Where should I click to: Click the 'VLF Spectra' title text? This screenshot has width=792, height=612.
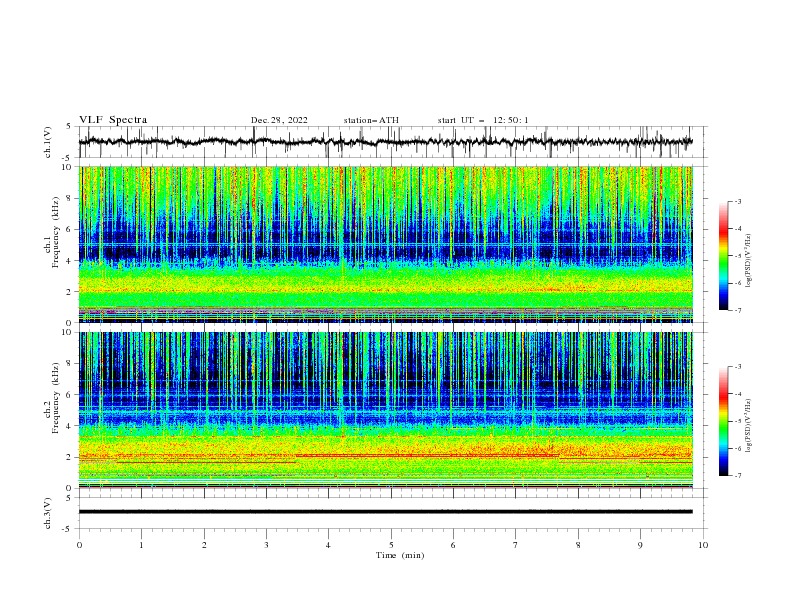click(x=113, y=120)
